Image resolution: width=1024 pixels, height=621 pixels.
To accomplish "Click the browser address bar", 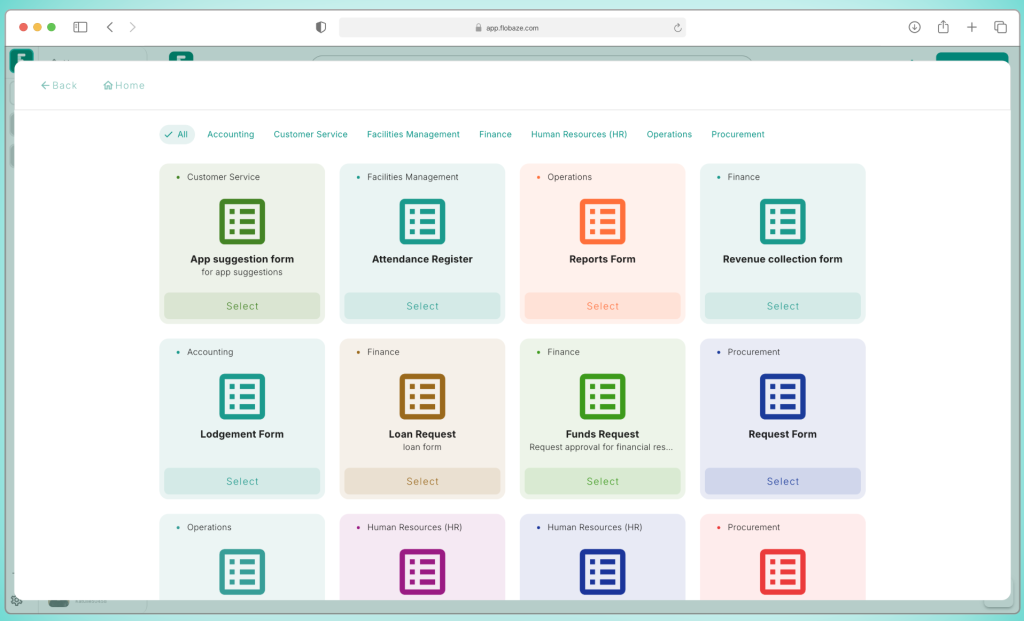I will [x=512, y=28].
